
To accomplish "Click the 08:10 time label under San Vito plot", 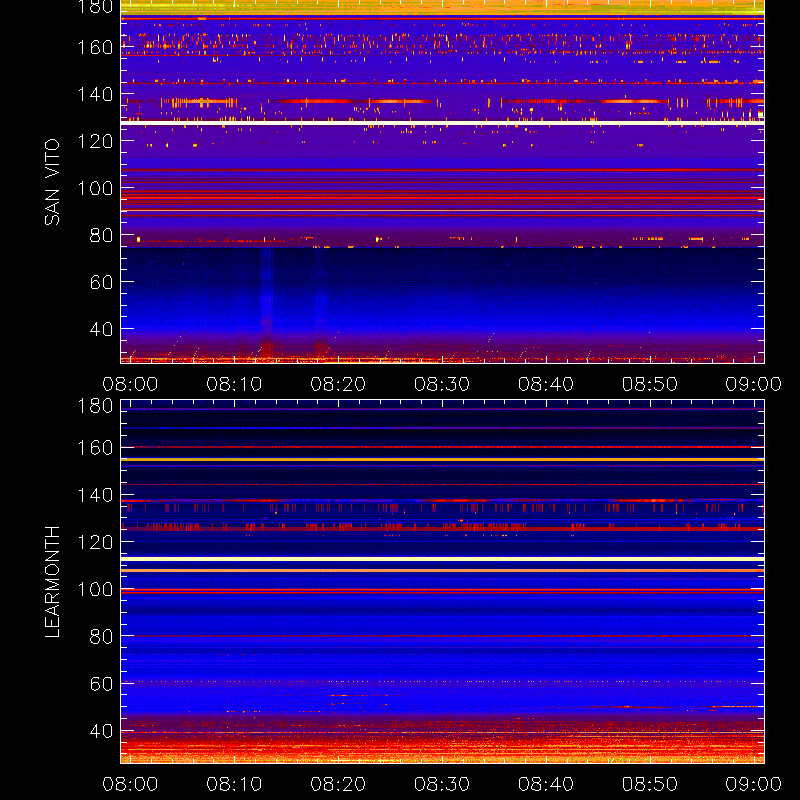I will [x=234, y=384].
